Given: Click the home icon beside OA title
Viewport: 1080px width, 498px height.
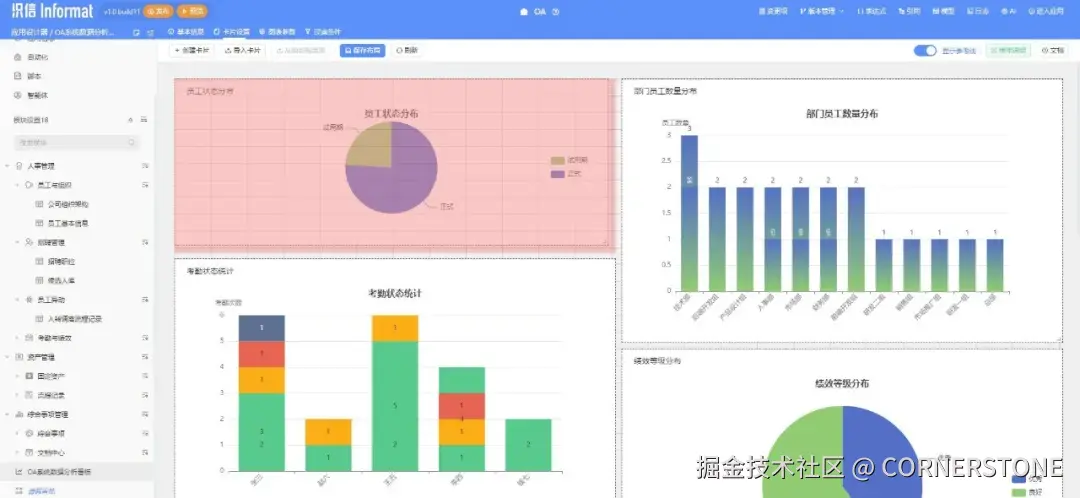Looking at the screenshot, I should (524, 12).
